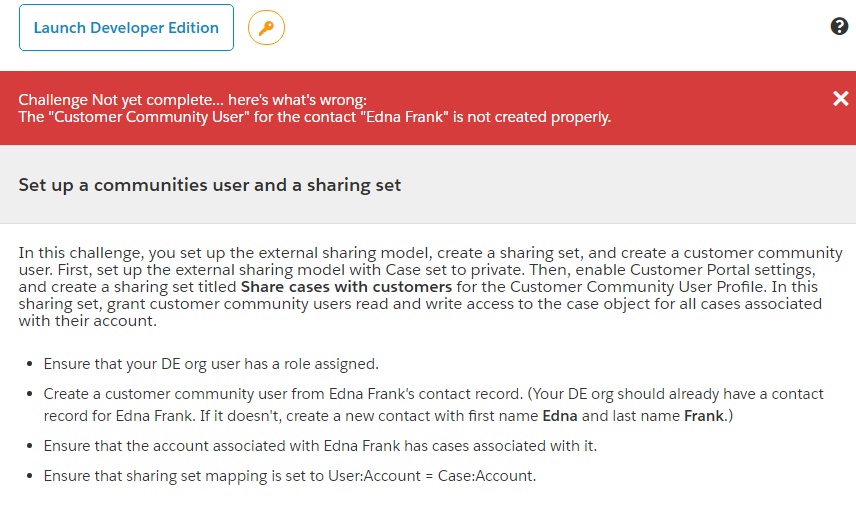Image resolution: width=856 pixels, height=506 pixels.
Task: Click the "Set up a communities user" heading
Action: pos(210,185)
